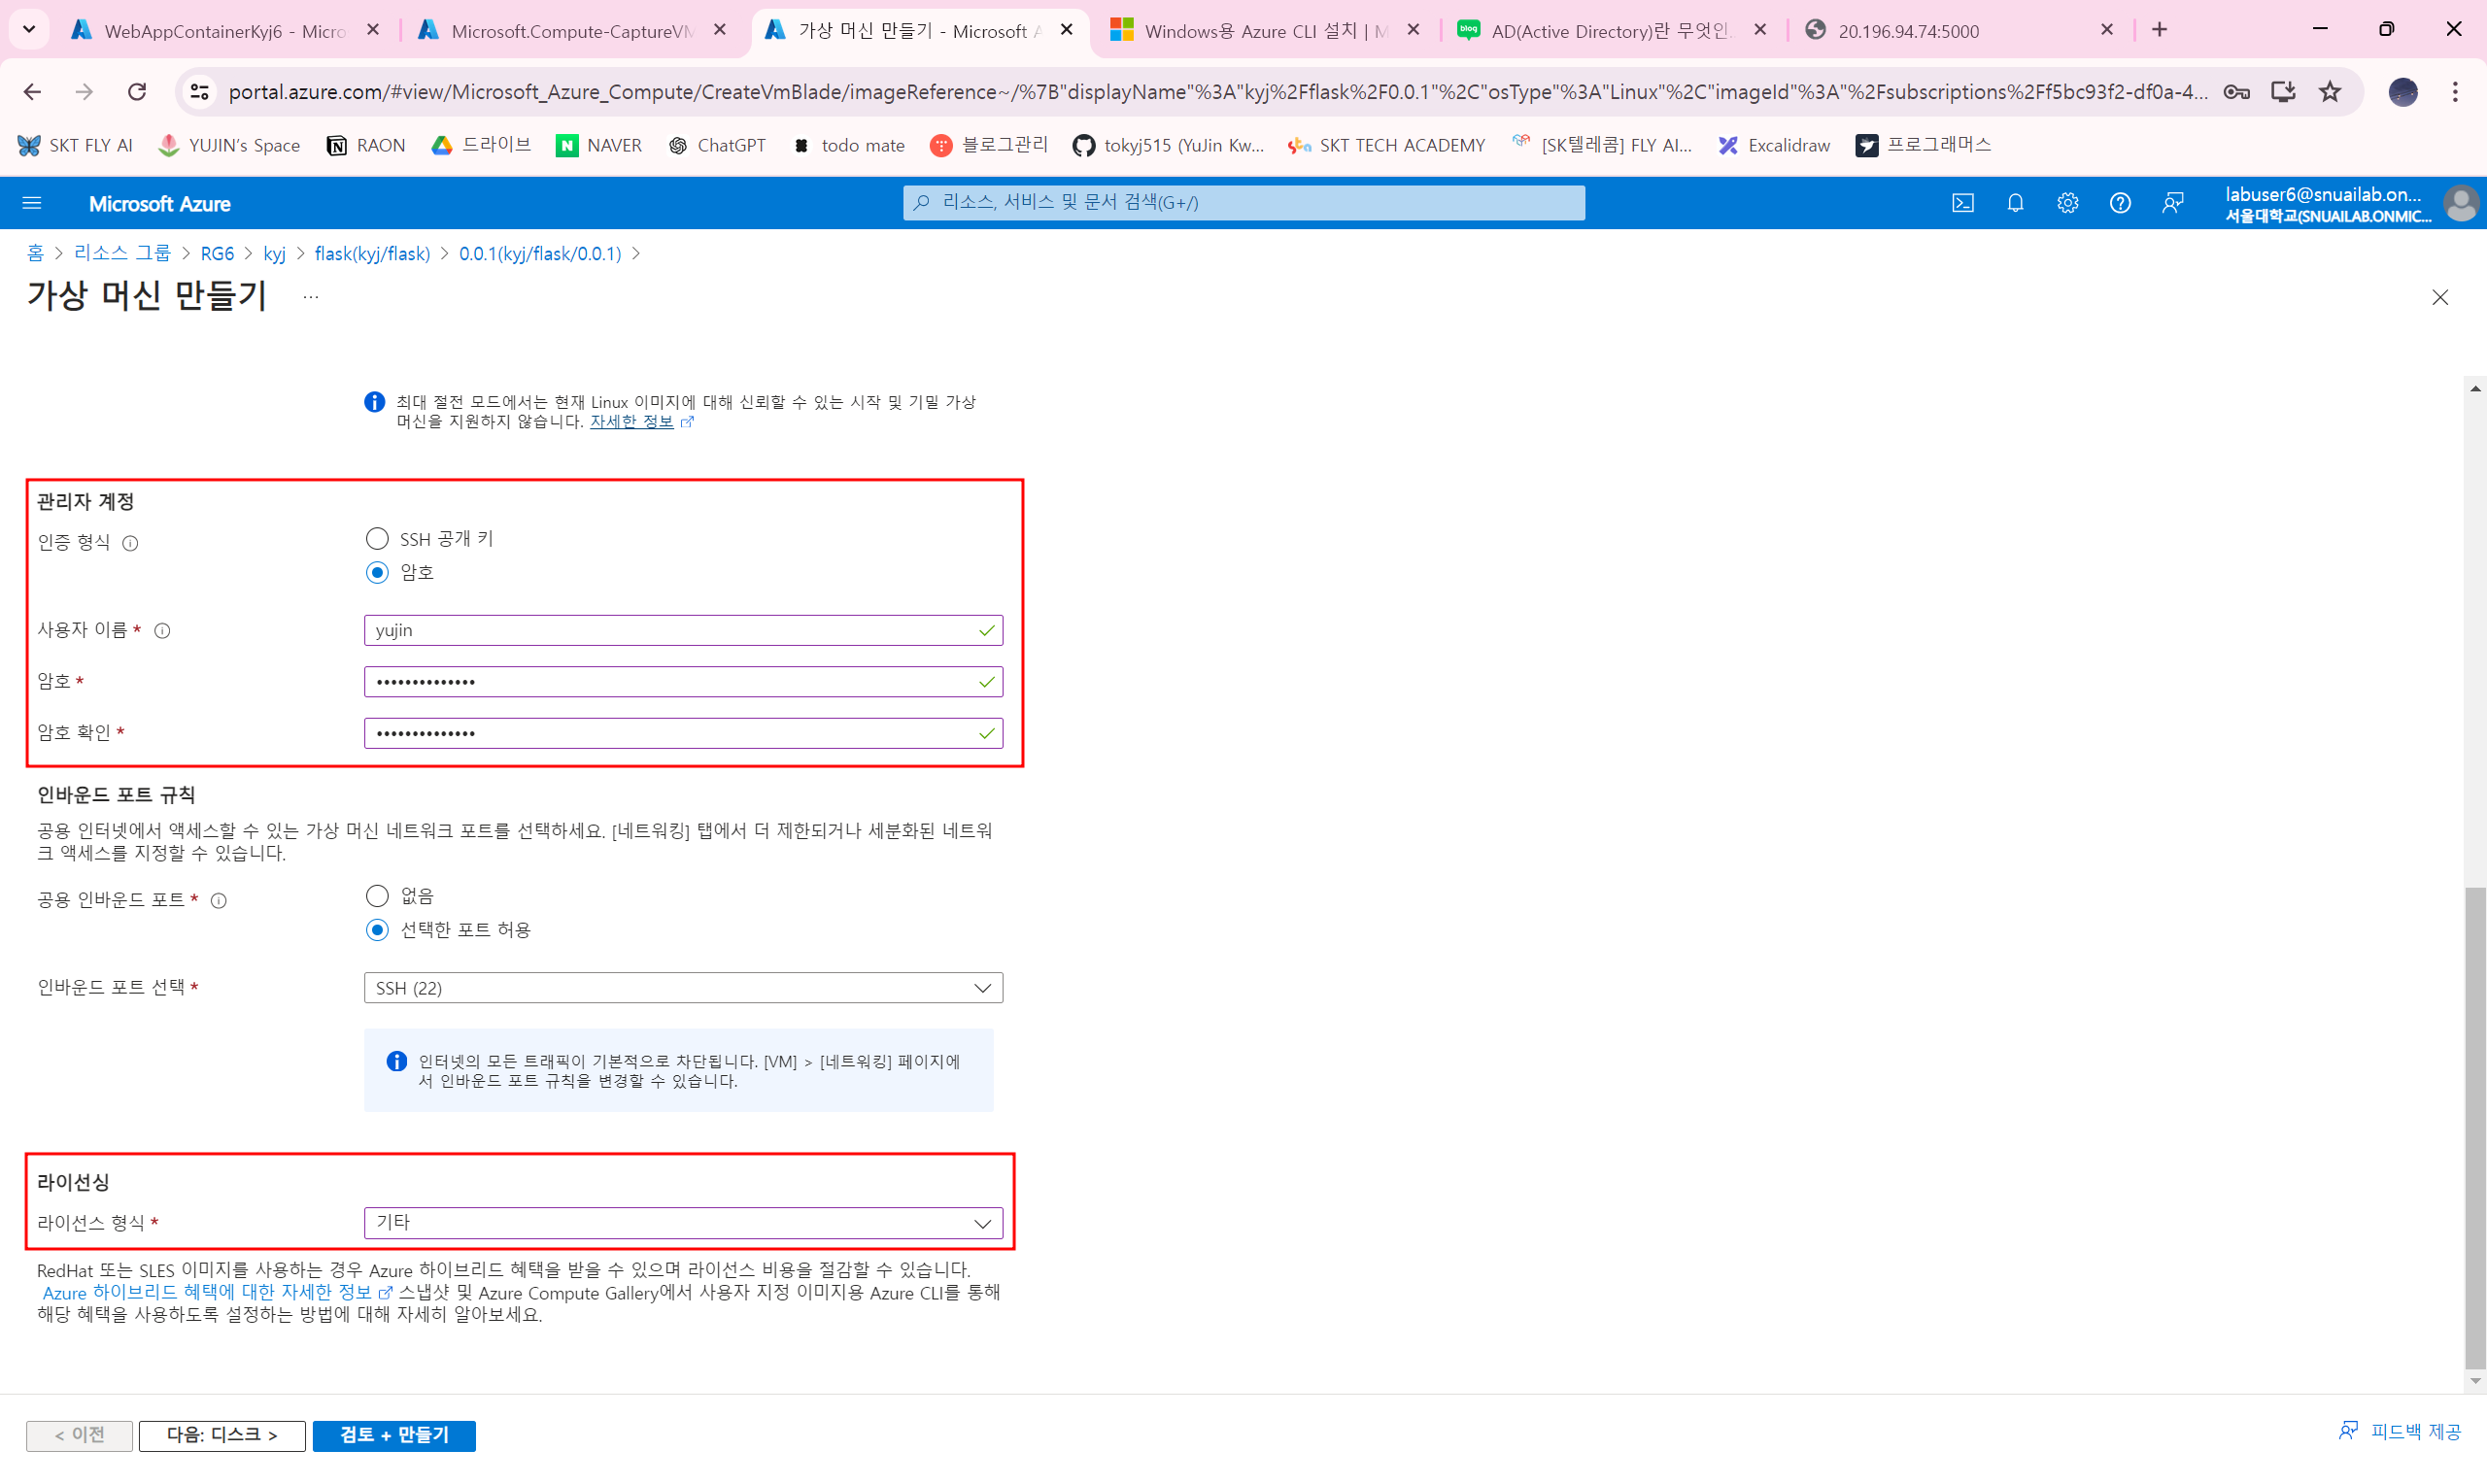Click info icon next to 인증 형식

pyautogui.click(x=130, y=543)
